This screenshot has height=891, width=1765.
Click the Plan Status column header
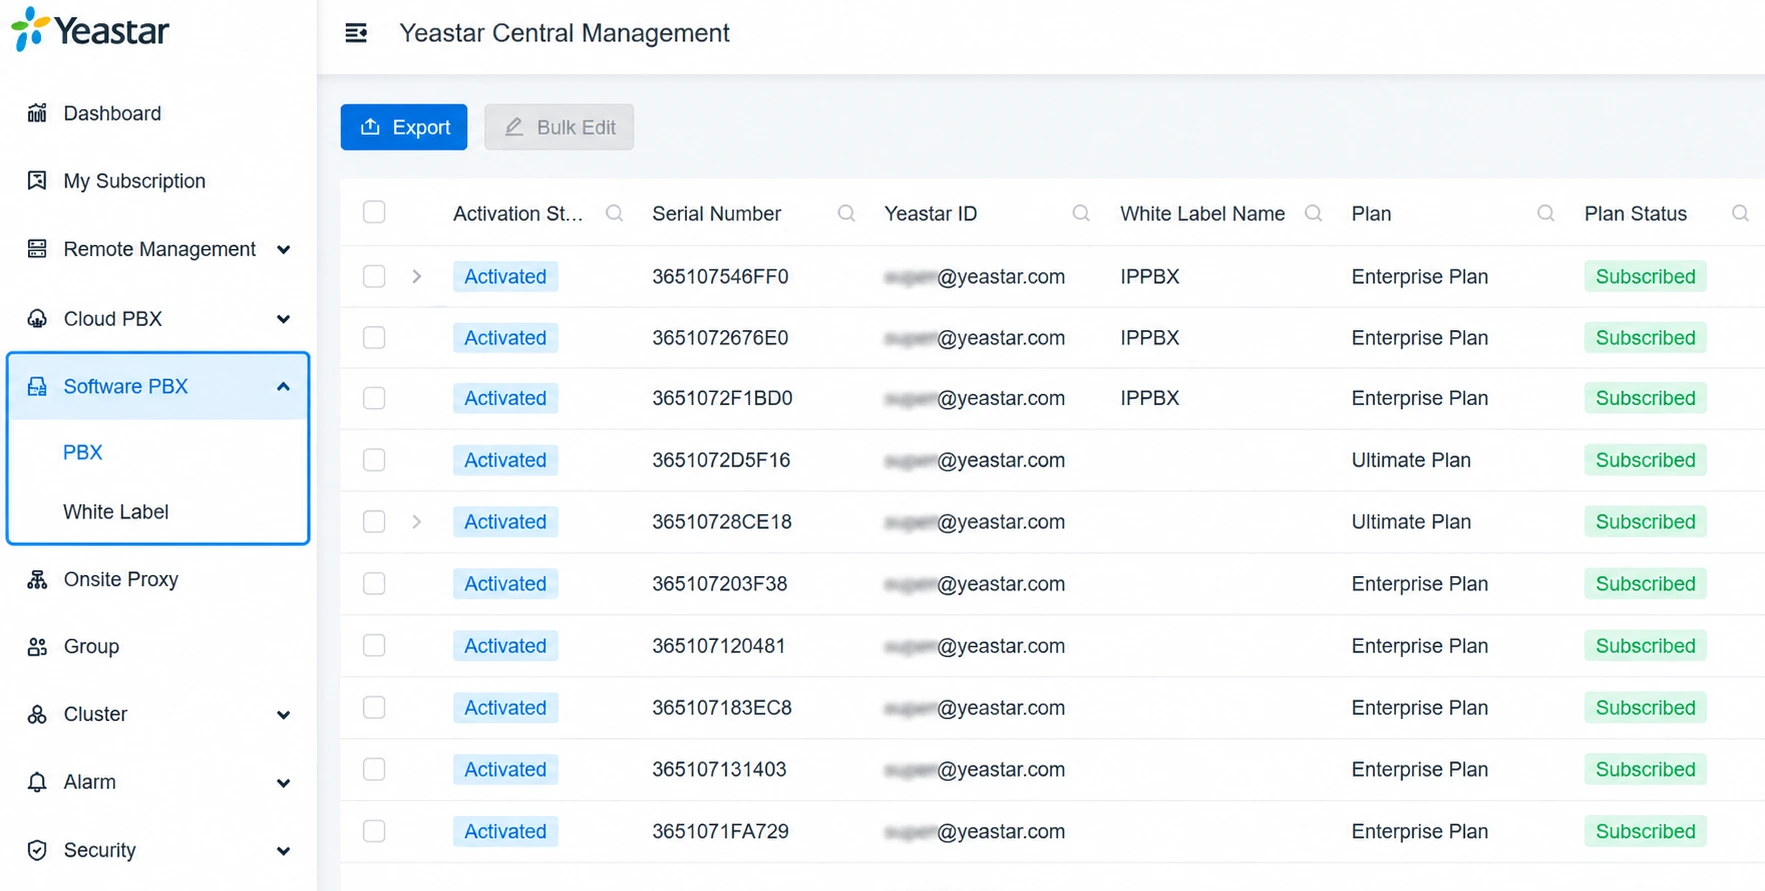tap(1635, 214)
